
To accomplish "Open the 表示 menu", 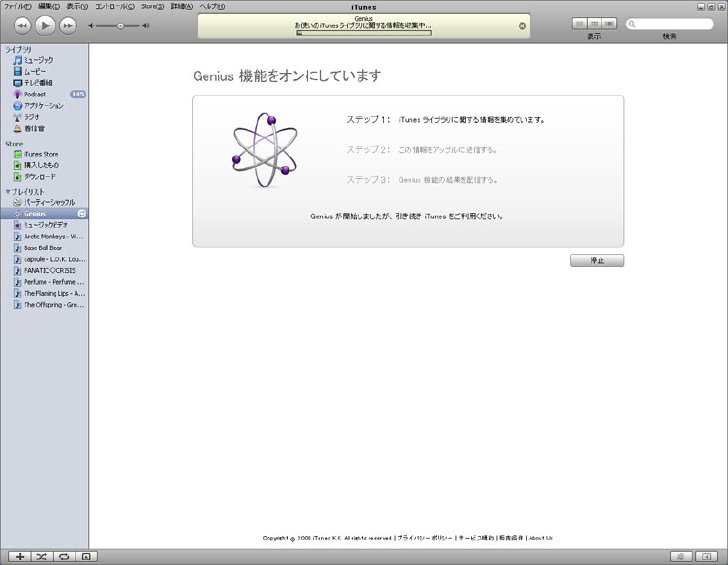I will click(x=77, y=6).
